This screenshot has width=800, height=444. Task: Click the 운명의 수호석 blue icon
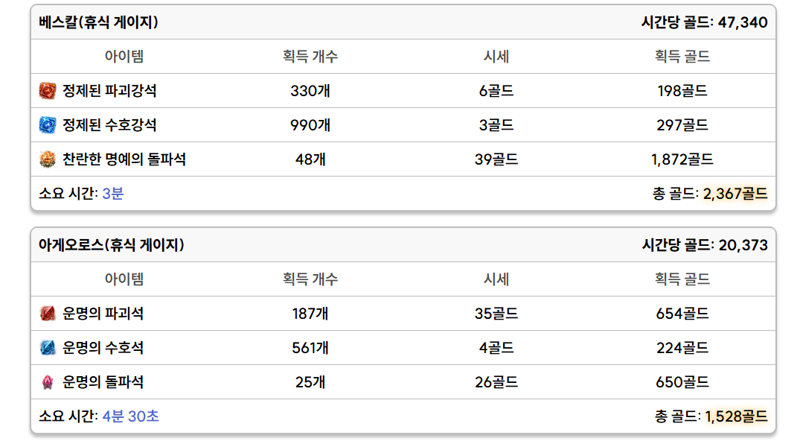[x=47, y=348]
